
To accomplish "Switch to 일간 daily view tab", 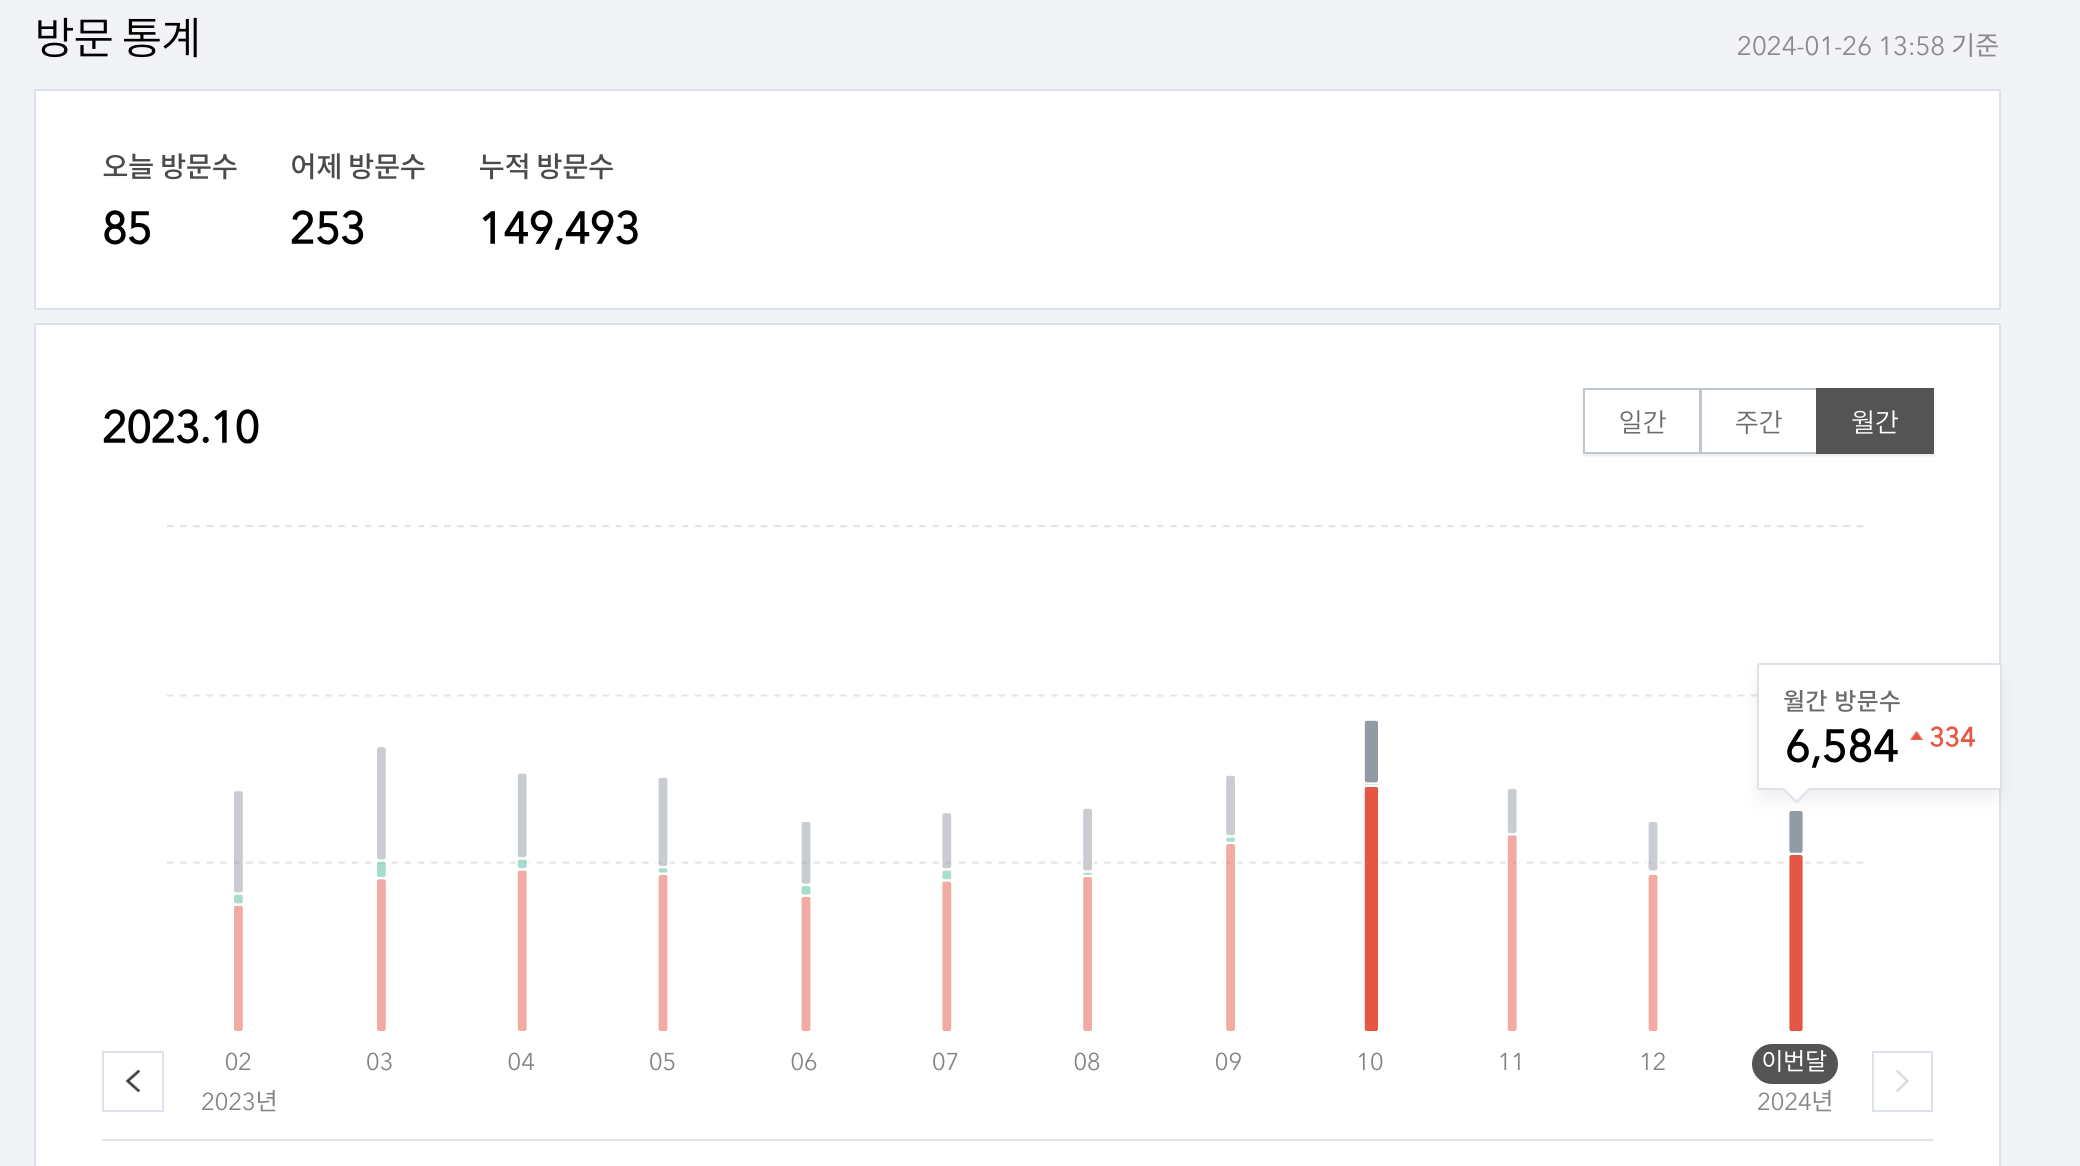I will 1642,421.
